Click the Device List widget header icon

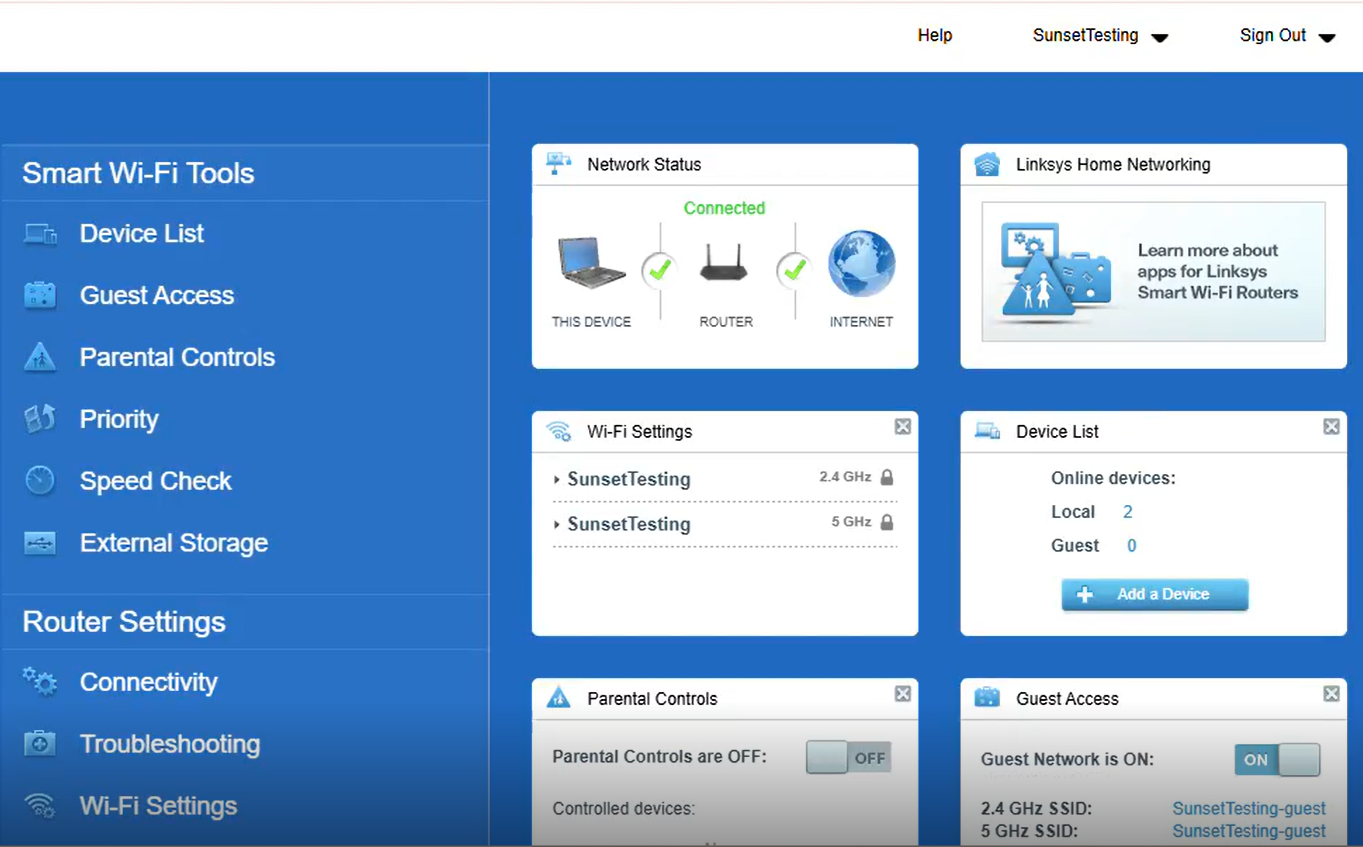pyautogui.click(x=987, y=431)
